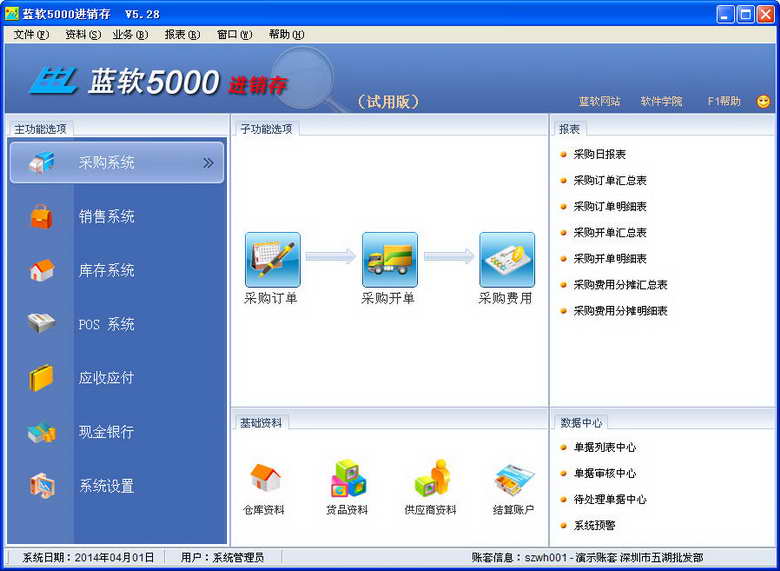Select 现金银行 in main menu
The width and height of the screenshot is (780, 571).
[106, 432]
